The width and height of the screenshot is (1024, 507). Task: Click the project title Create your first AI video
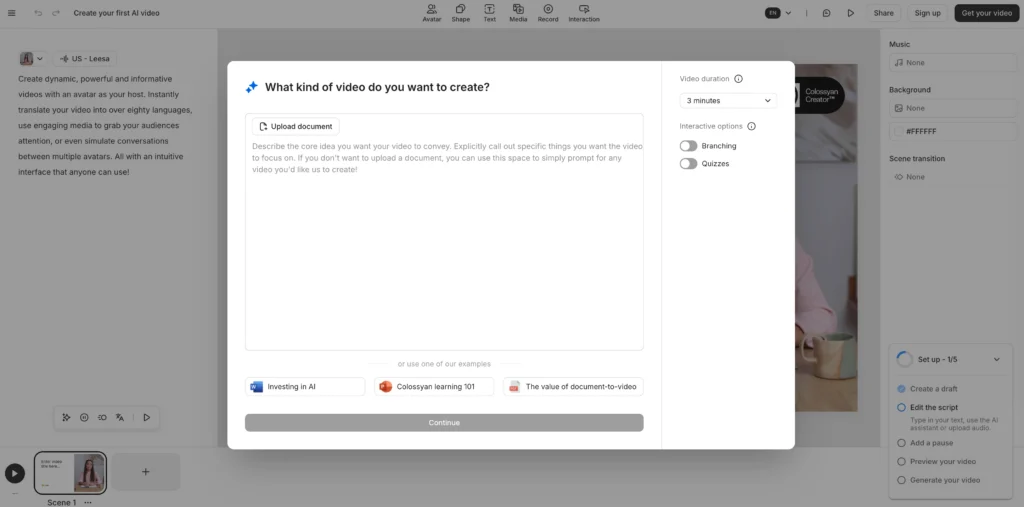116,13
